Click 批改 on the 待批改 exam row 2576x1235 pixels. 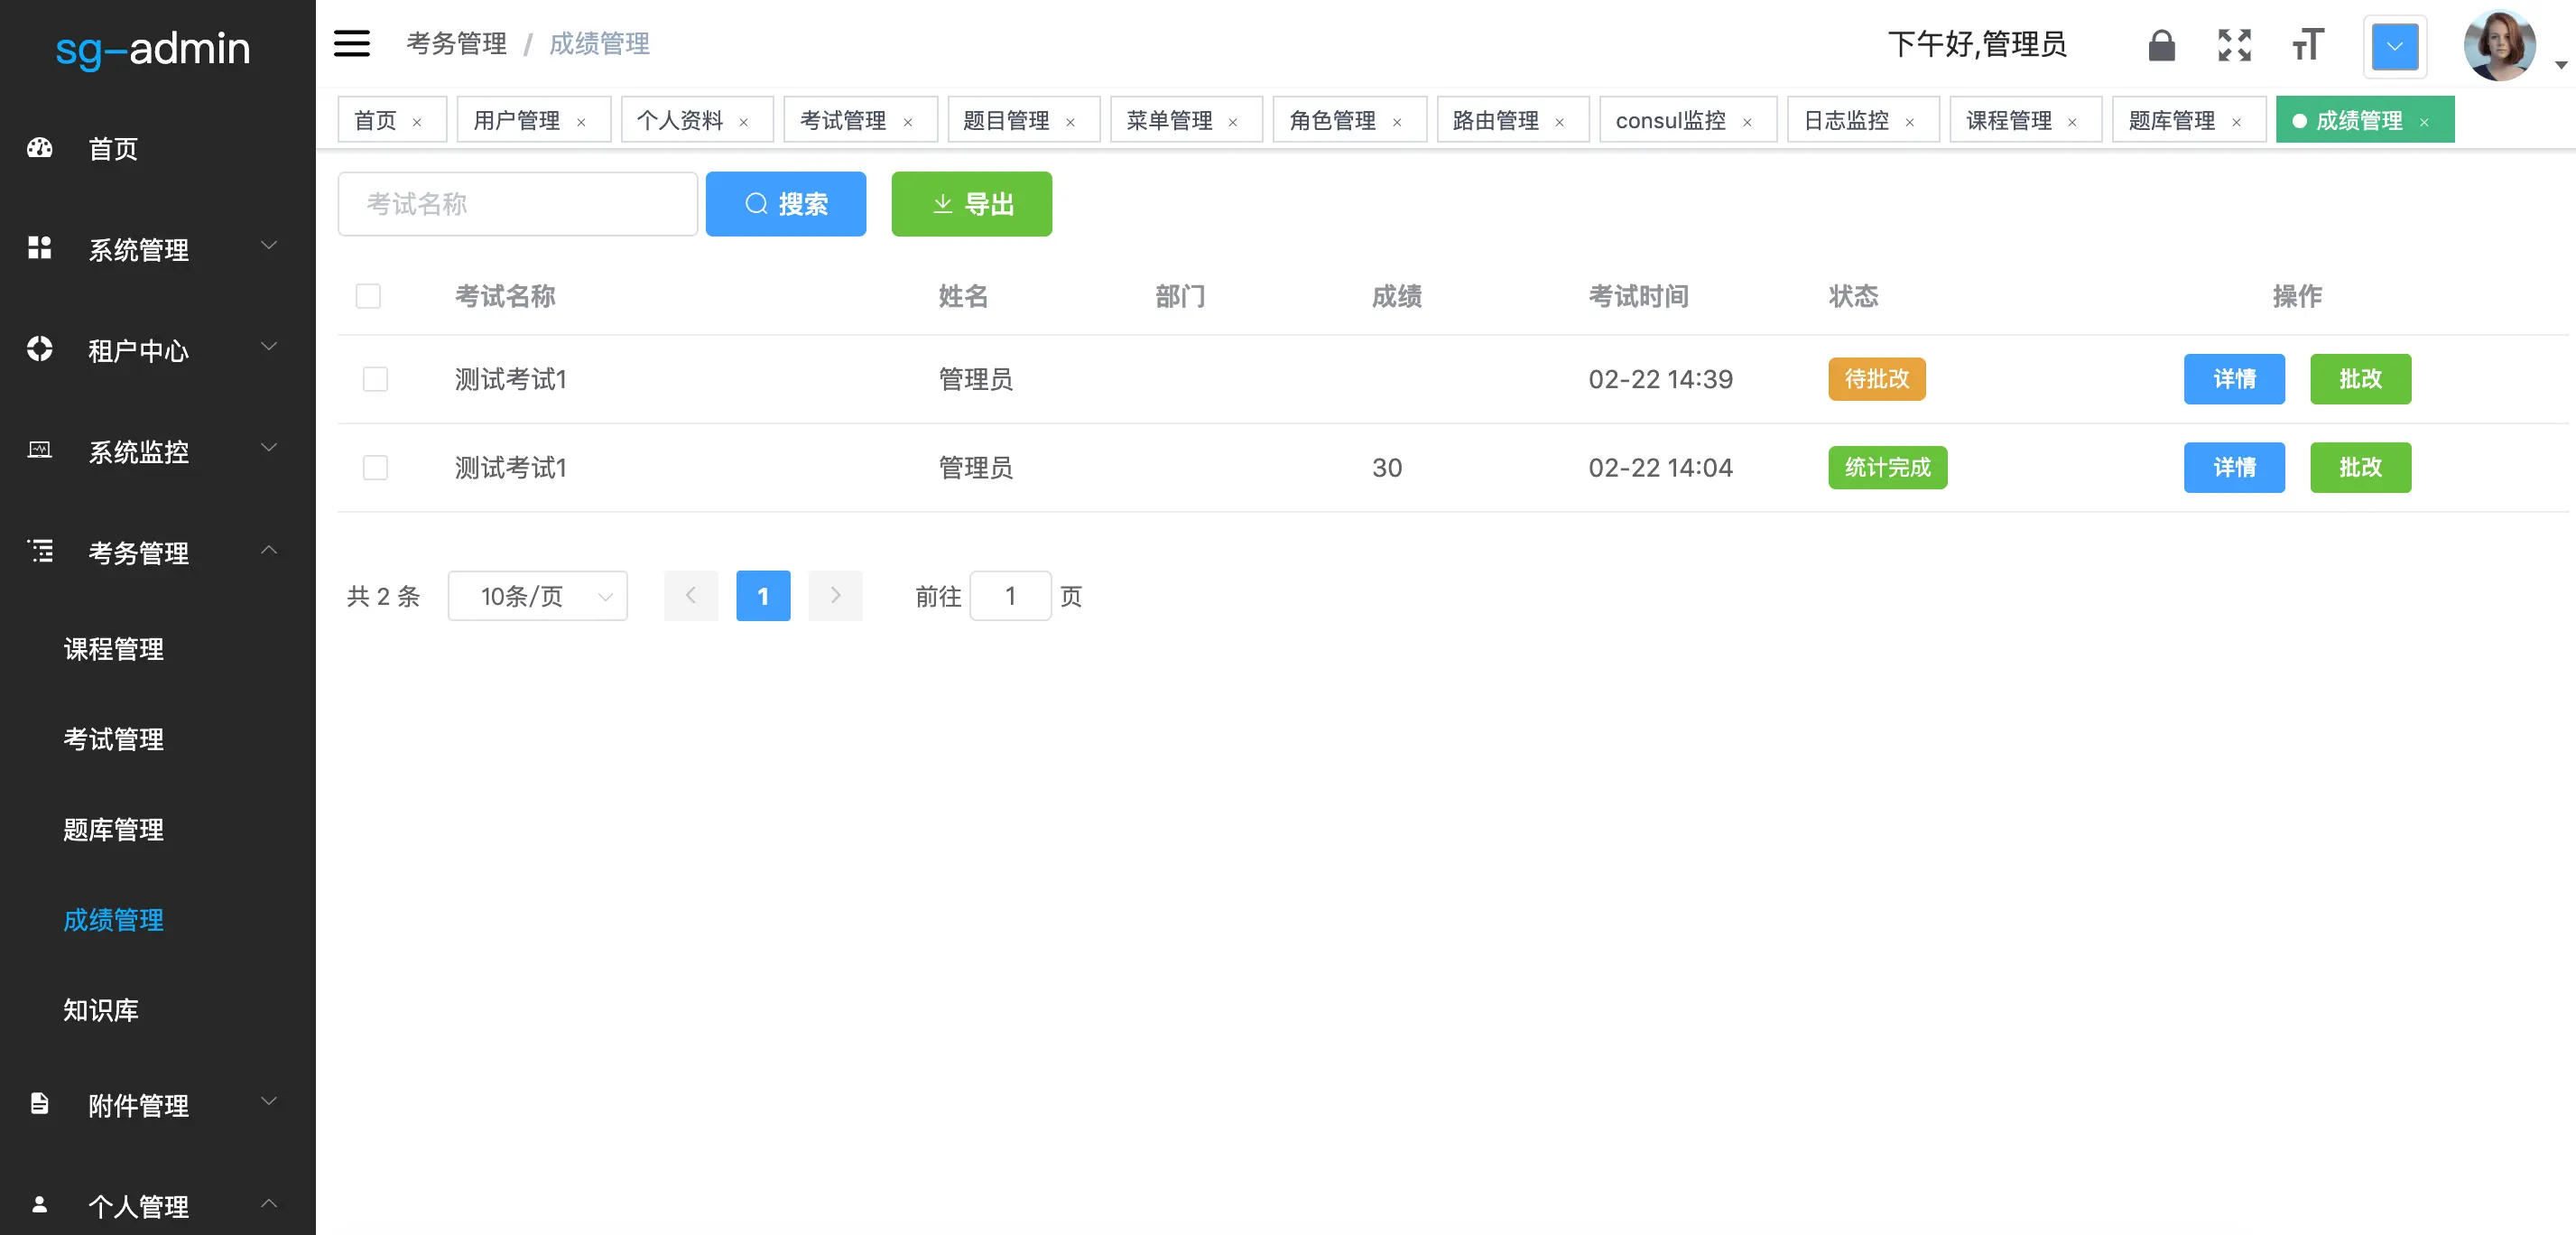[2360, 379]
